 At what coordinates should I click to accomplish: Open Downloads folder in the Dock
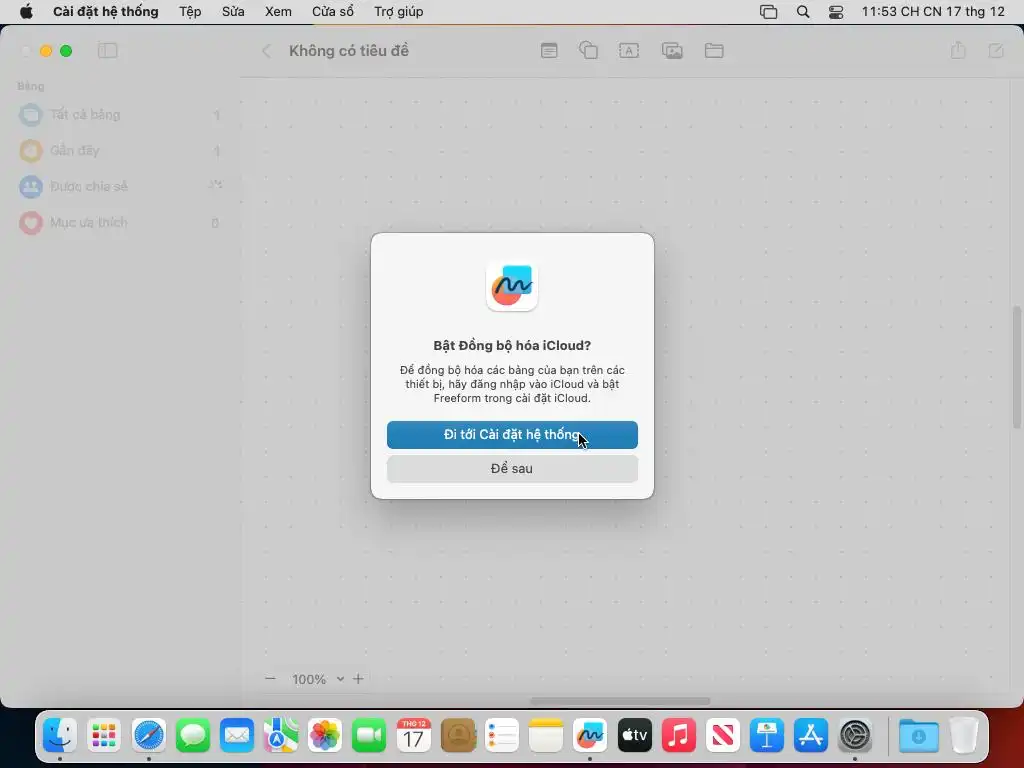[x=918, y=735]
